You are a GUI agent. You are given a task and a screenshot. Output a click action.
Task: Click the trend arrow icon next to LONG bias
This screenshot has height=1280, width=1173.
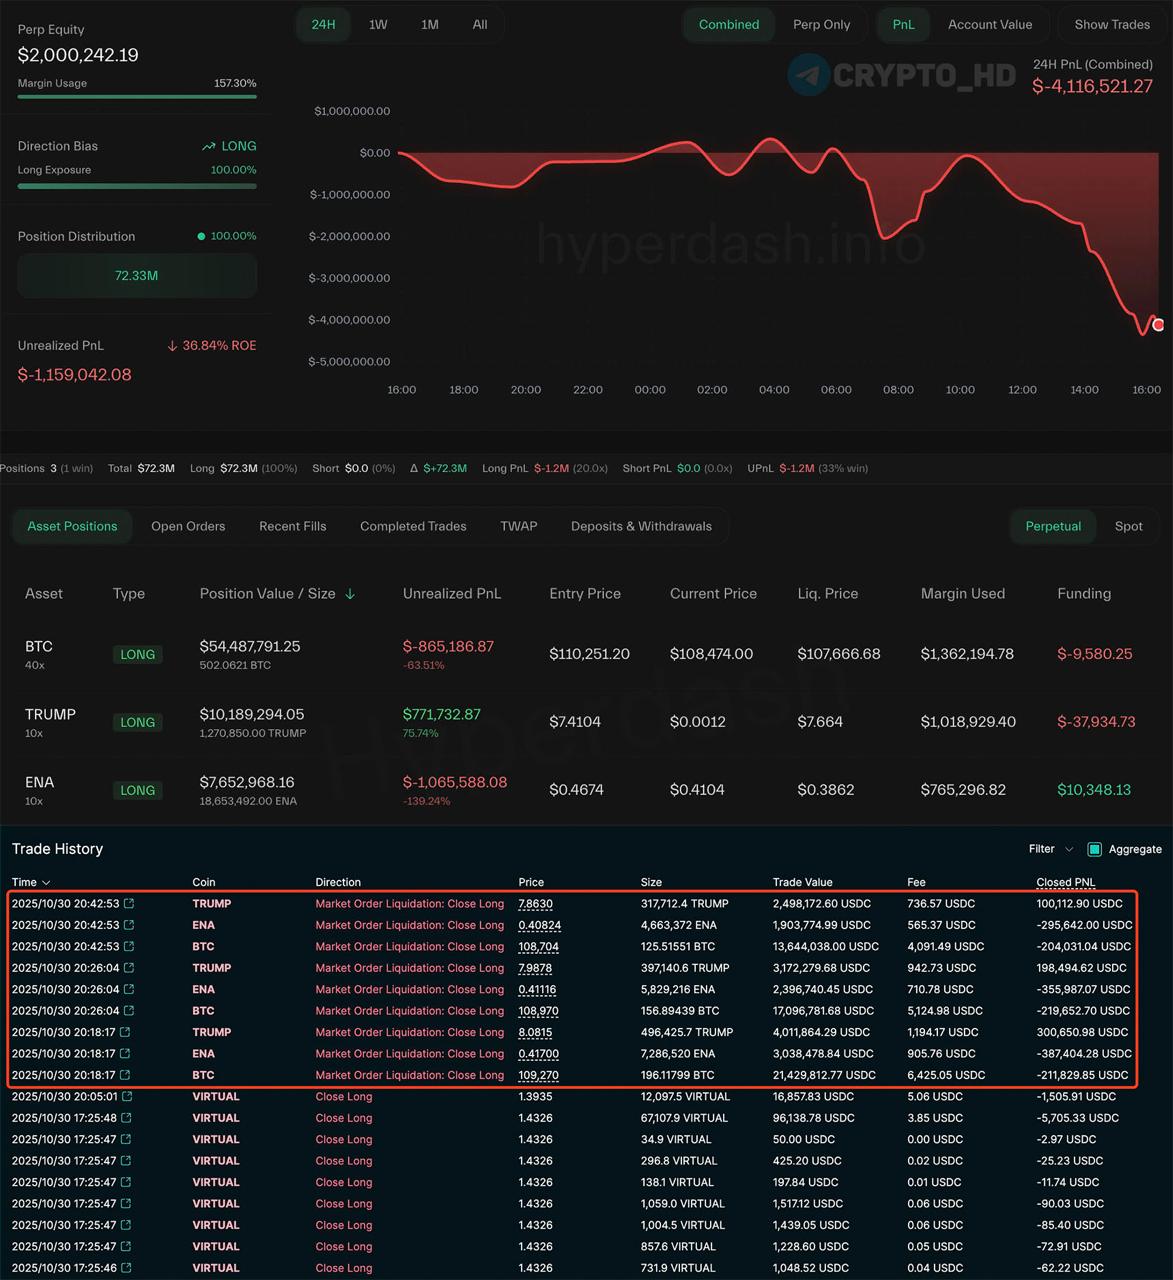(209, 147)
